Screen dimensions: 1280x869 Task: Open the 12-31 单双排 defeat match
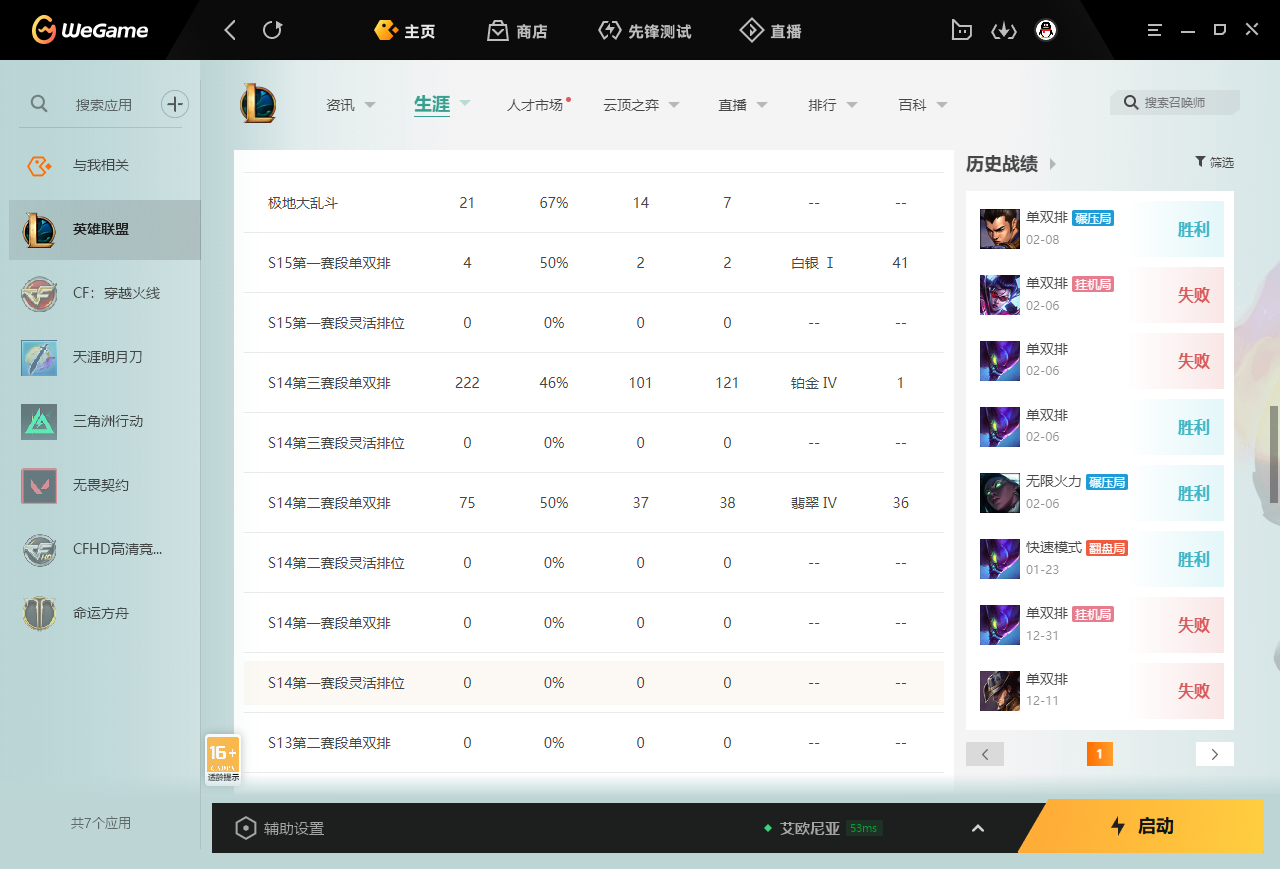[1100, 625]
